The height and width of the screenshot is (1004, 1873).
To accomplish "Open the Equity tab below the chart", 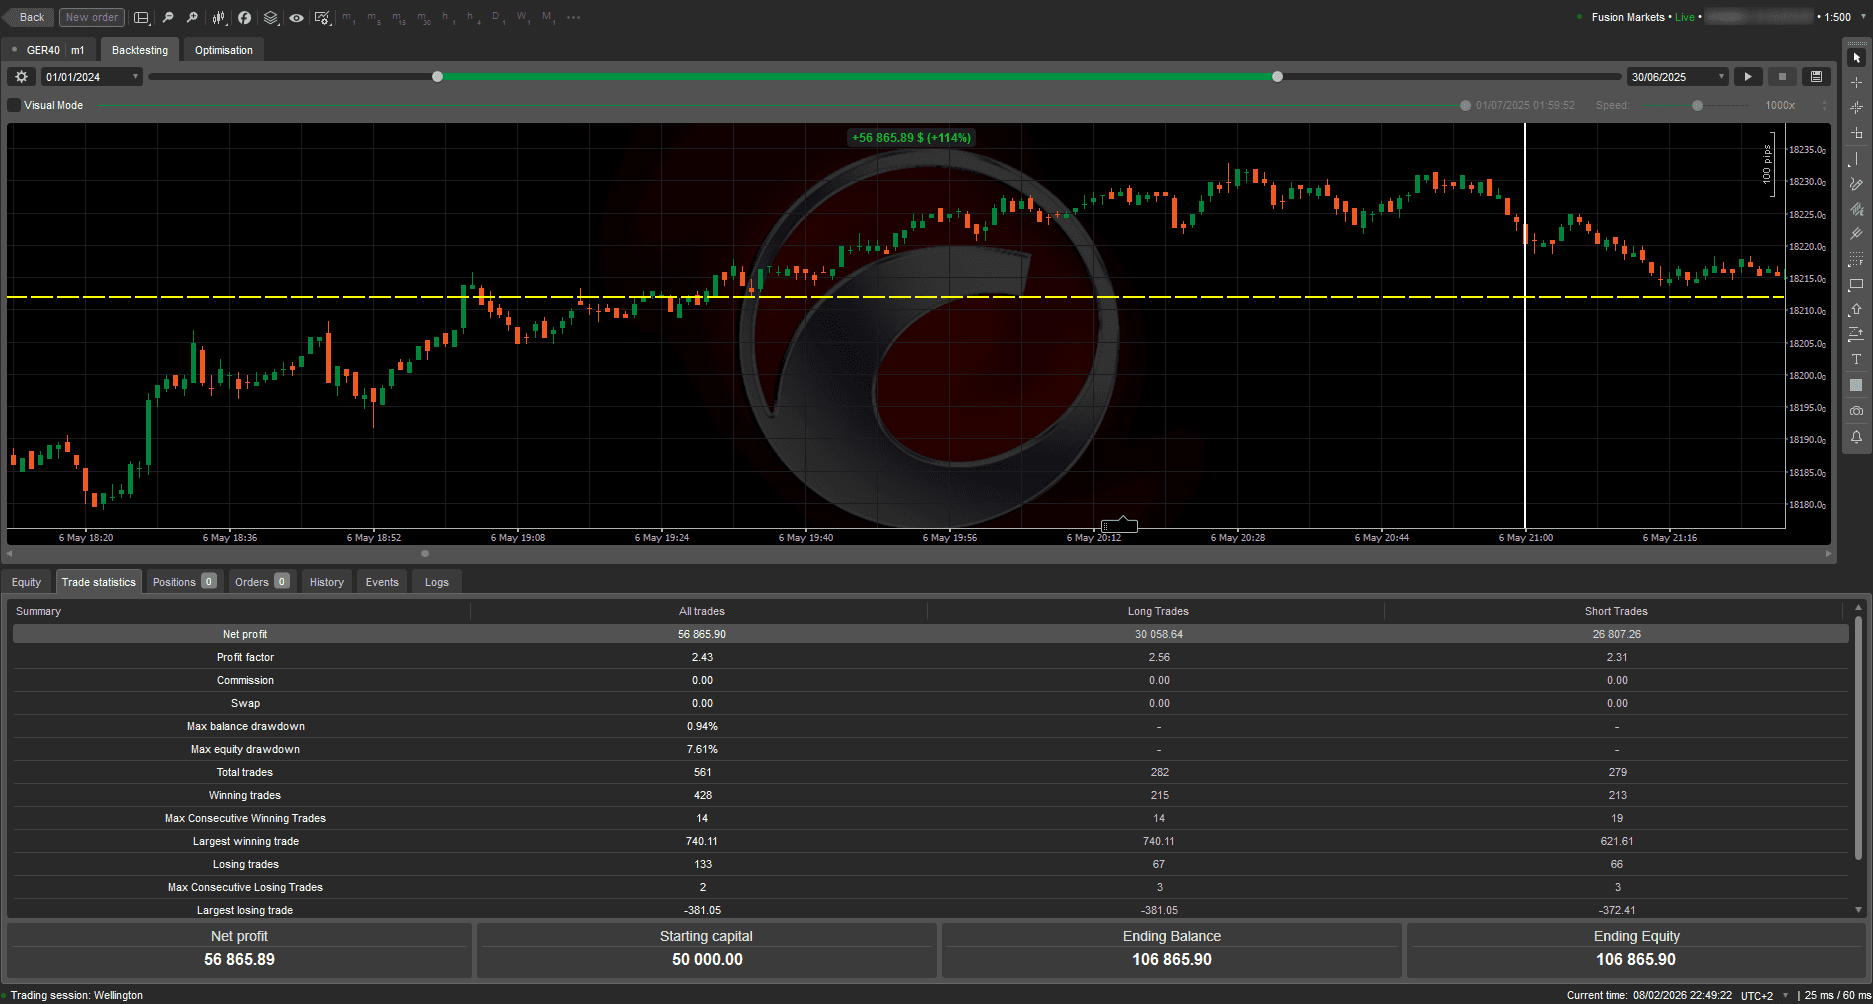I will point(25,581).
